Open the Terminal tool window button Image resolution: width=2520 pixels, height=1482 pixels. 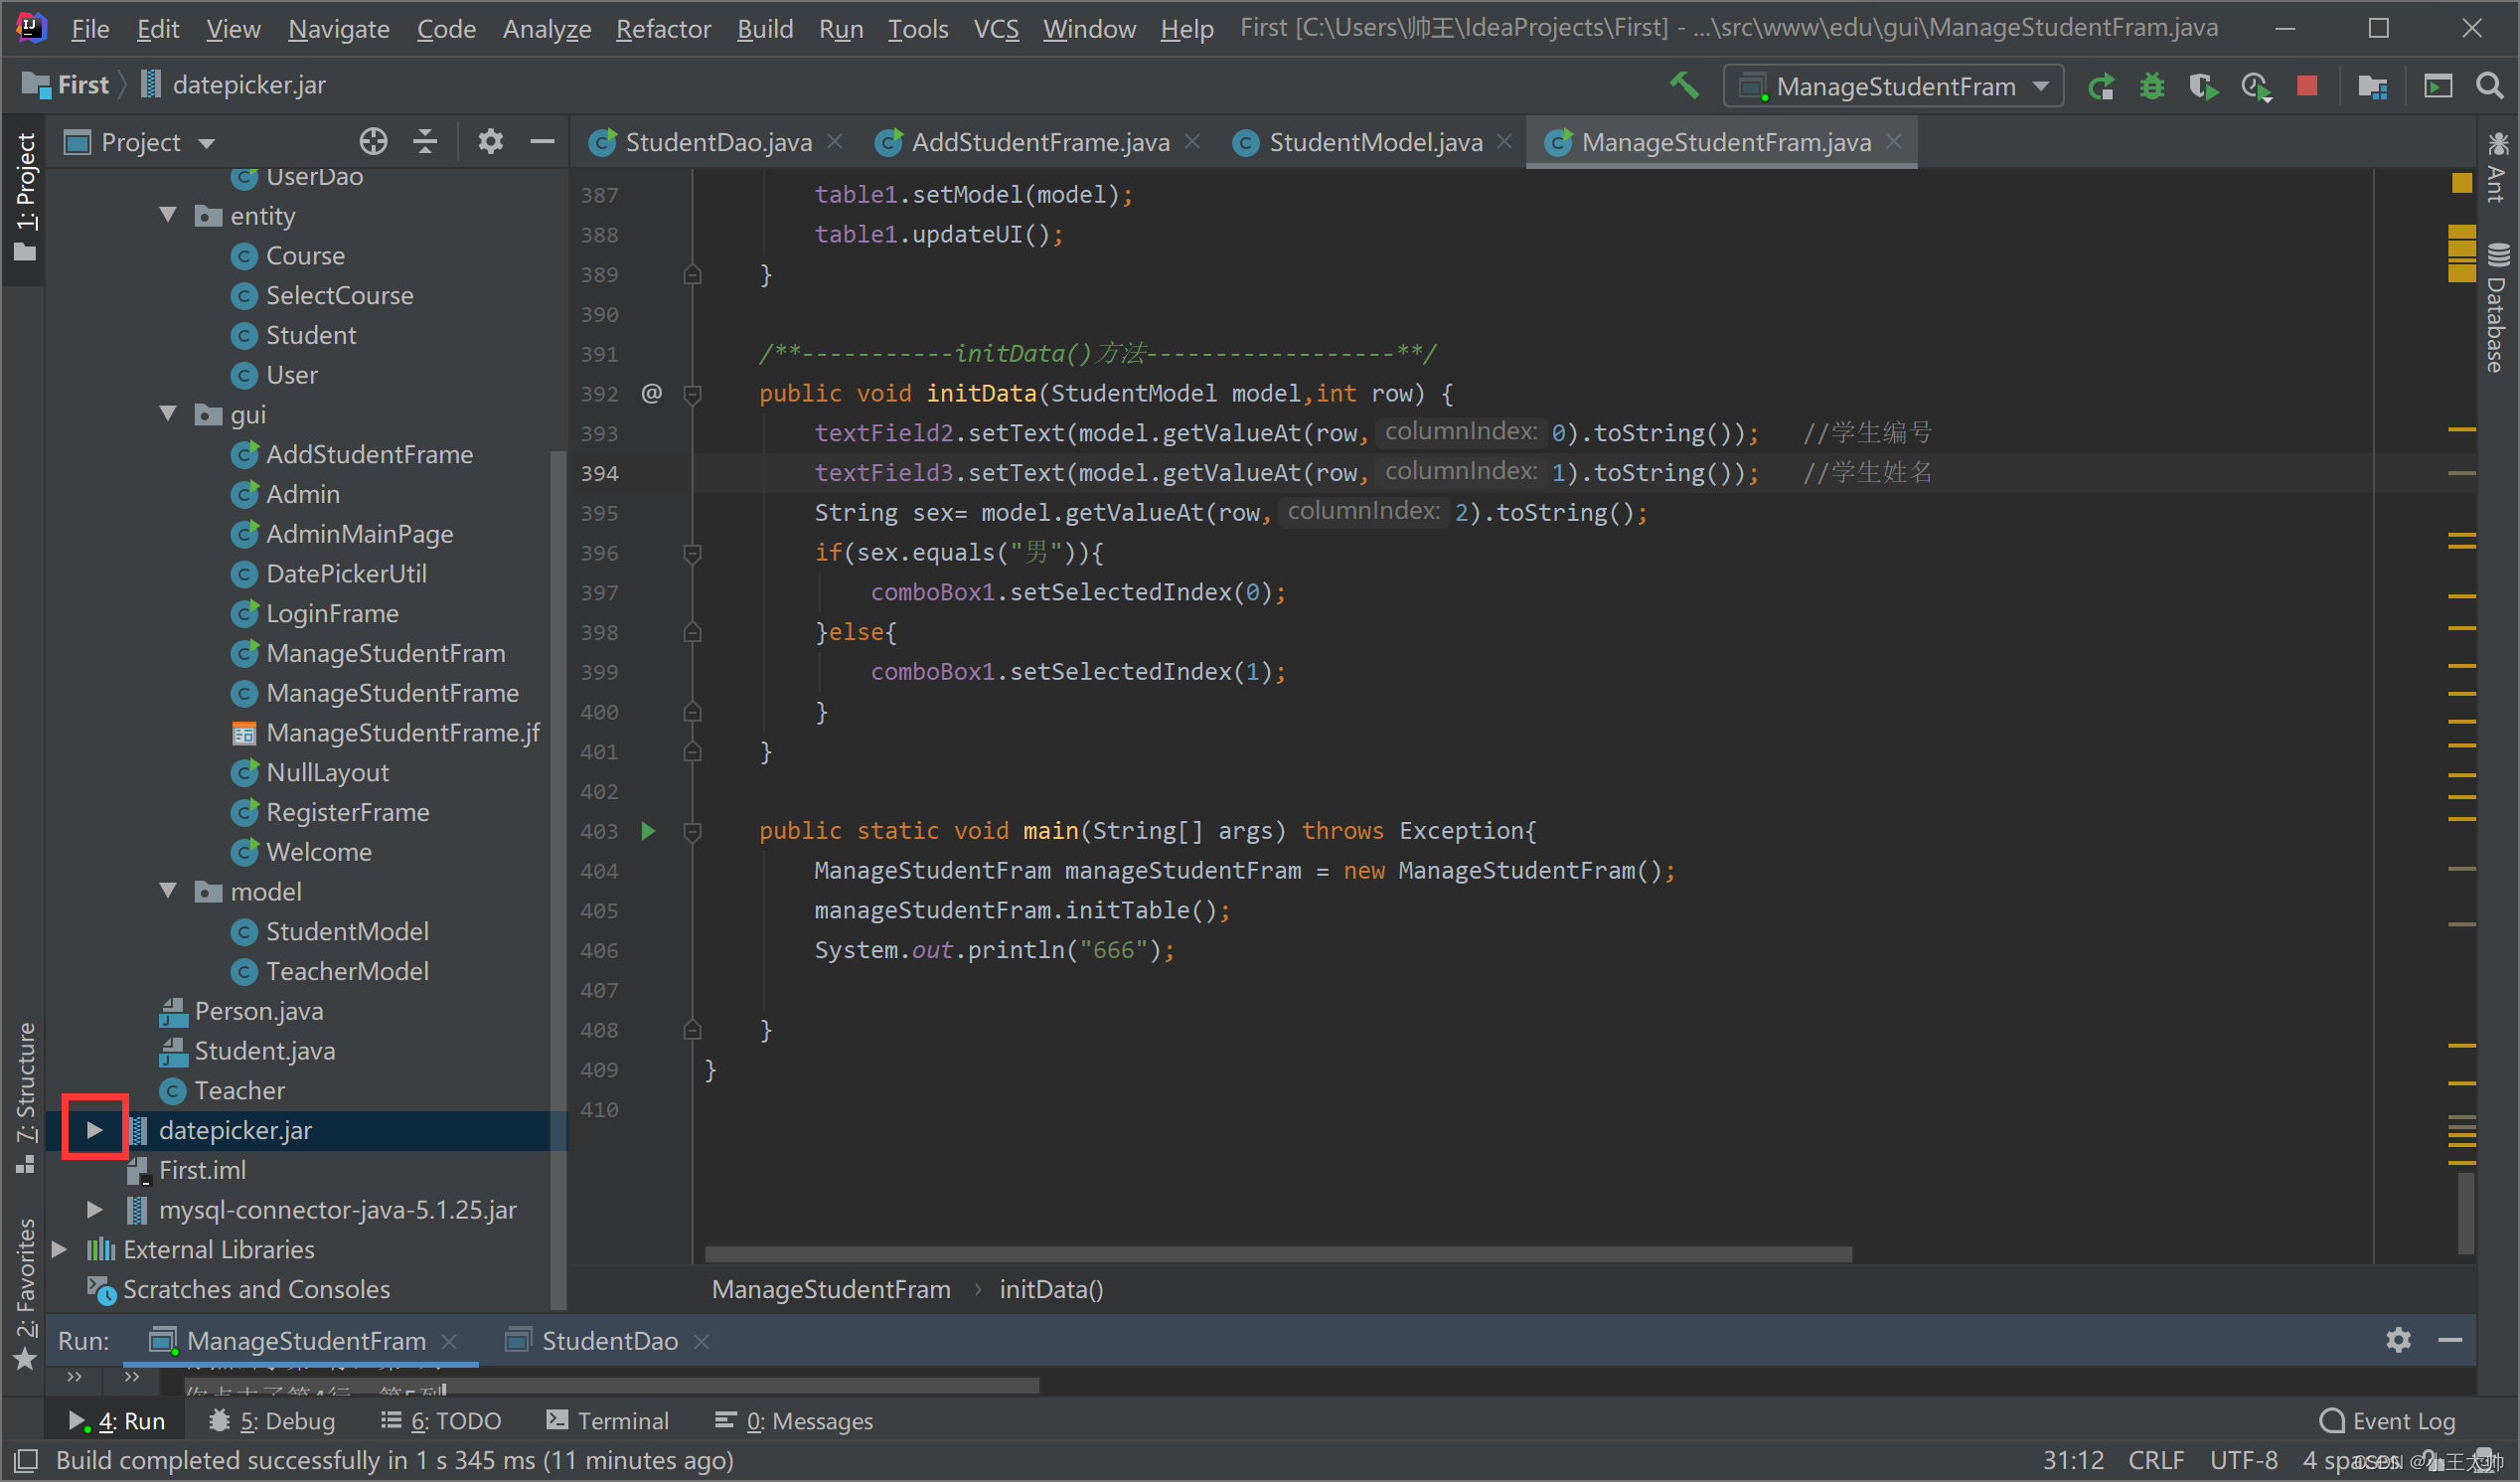(608, 1421)
